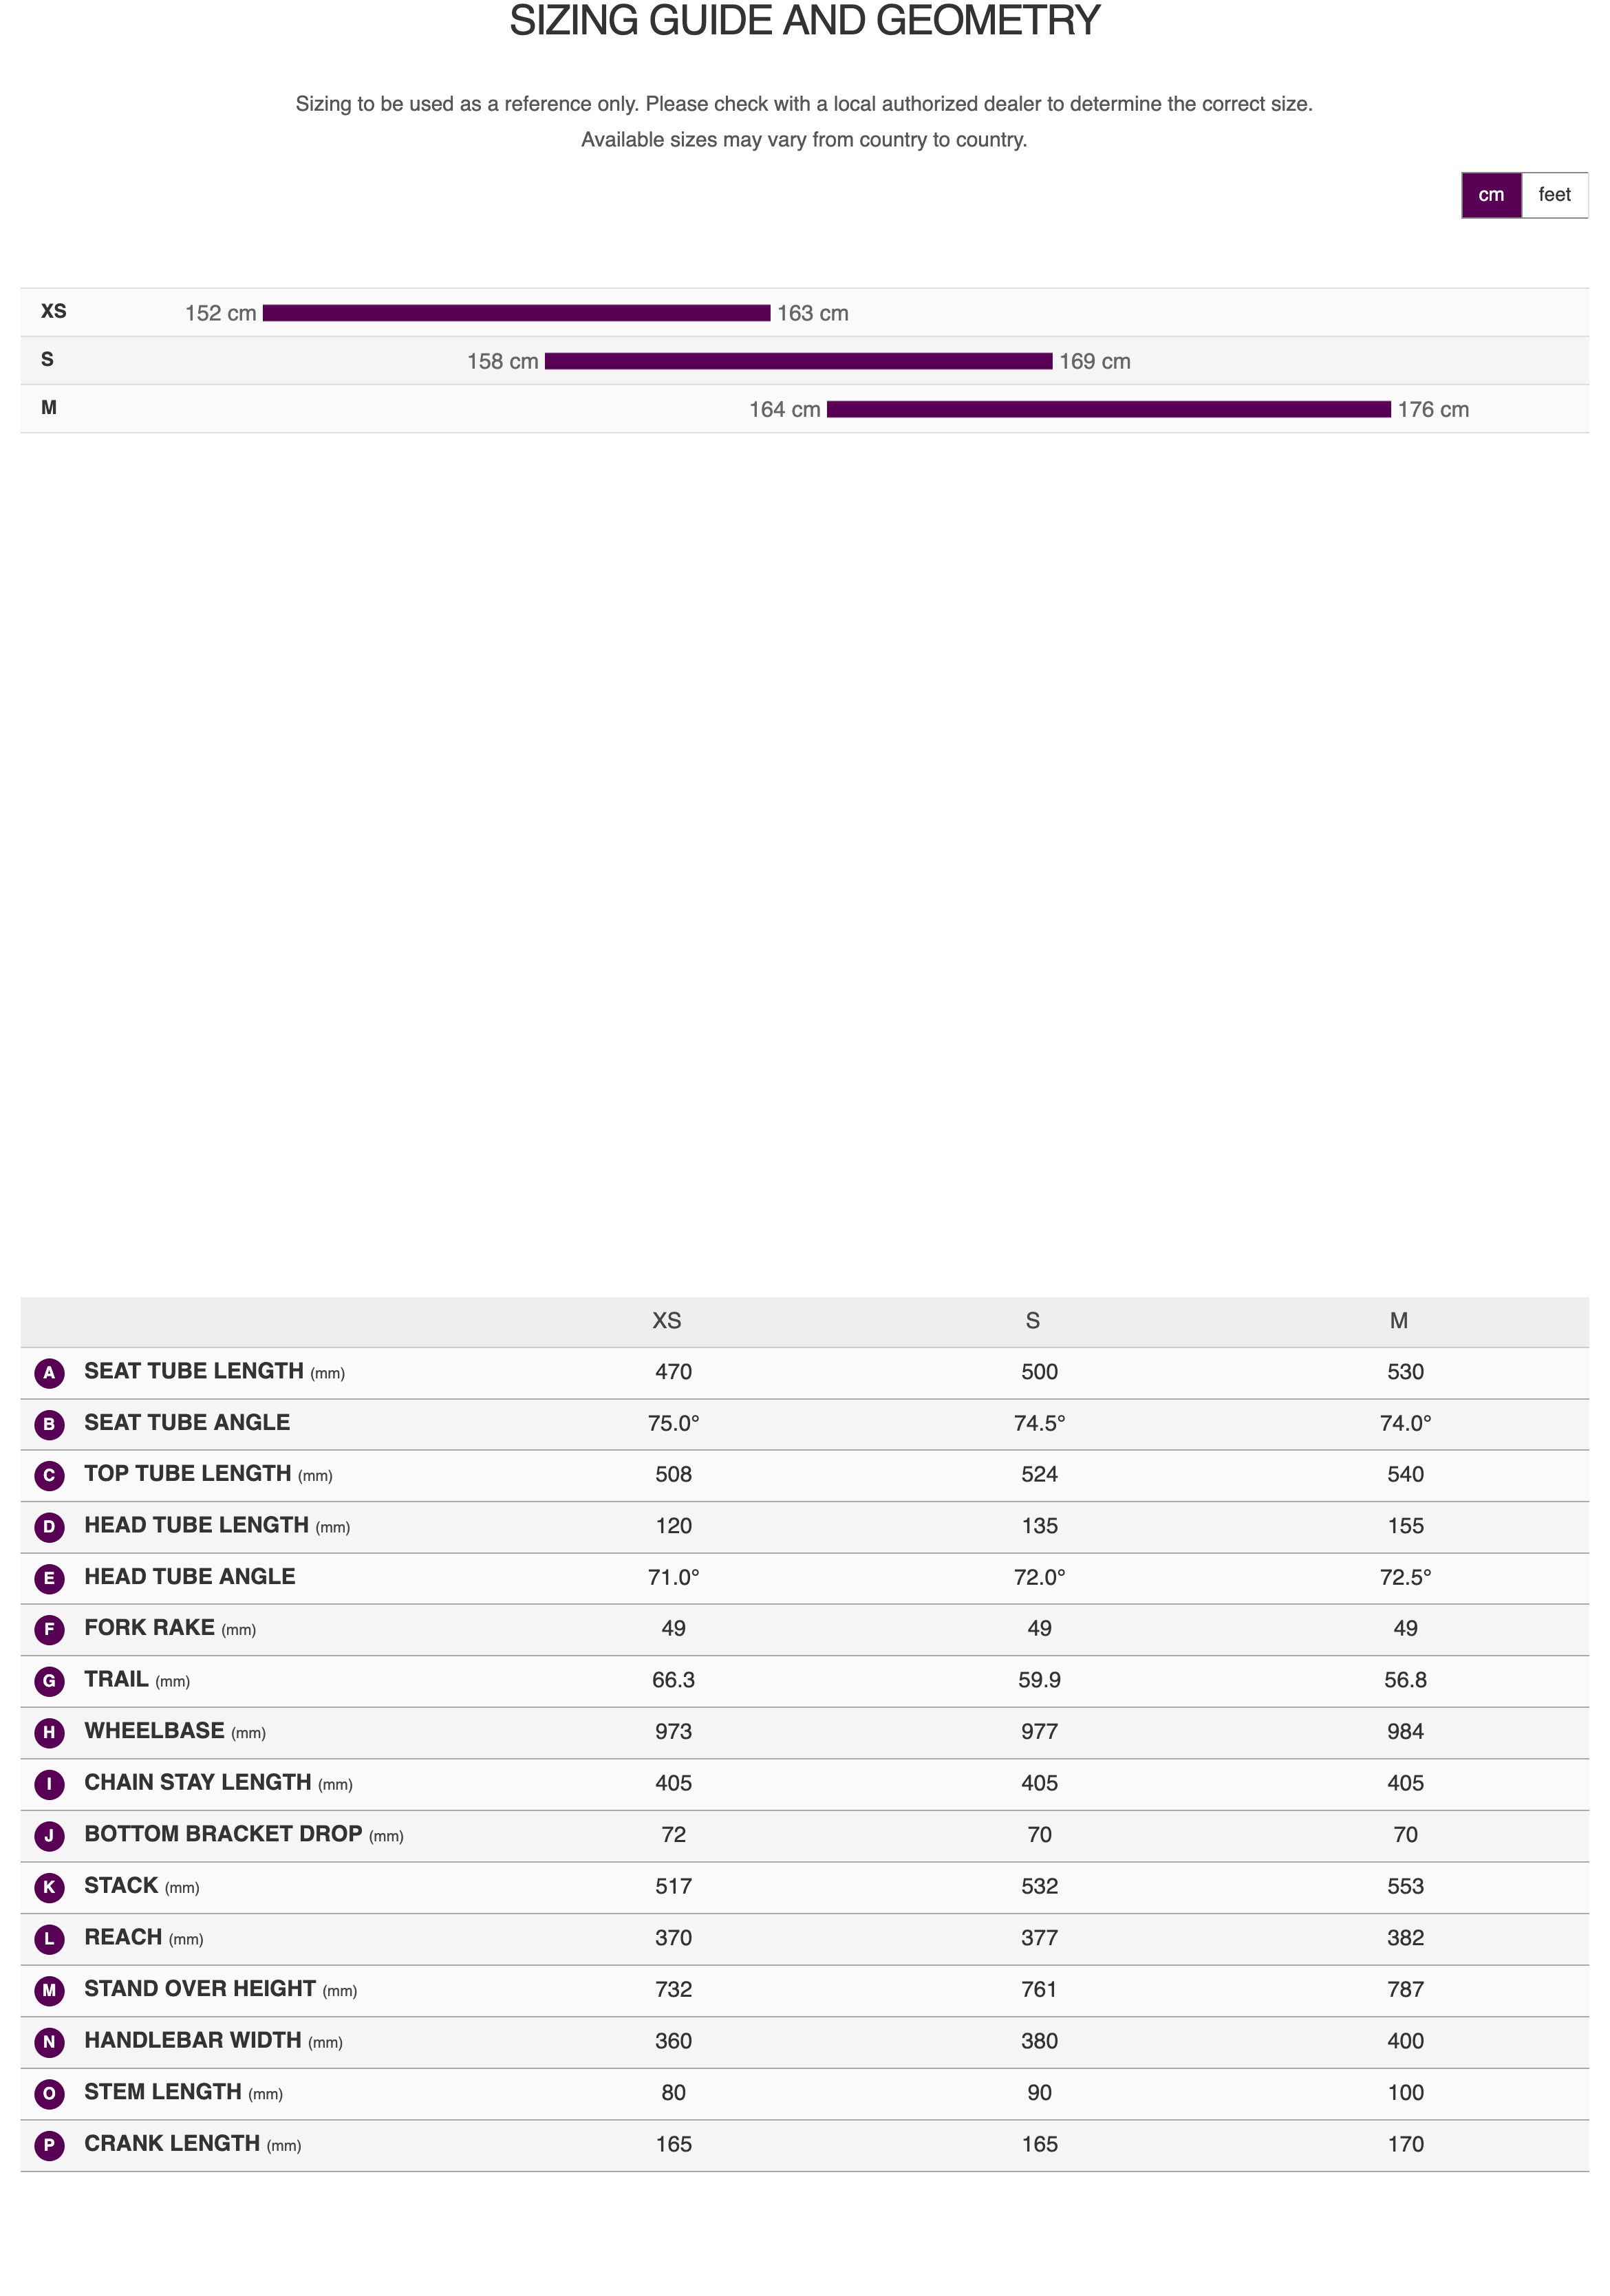
Task: Select the cm unit toggle
Action: tap(1490, 195)
